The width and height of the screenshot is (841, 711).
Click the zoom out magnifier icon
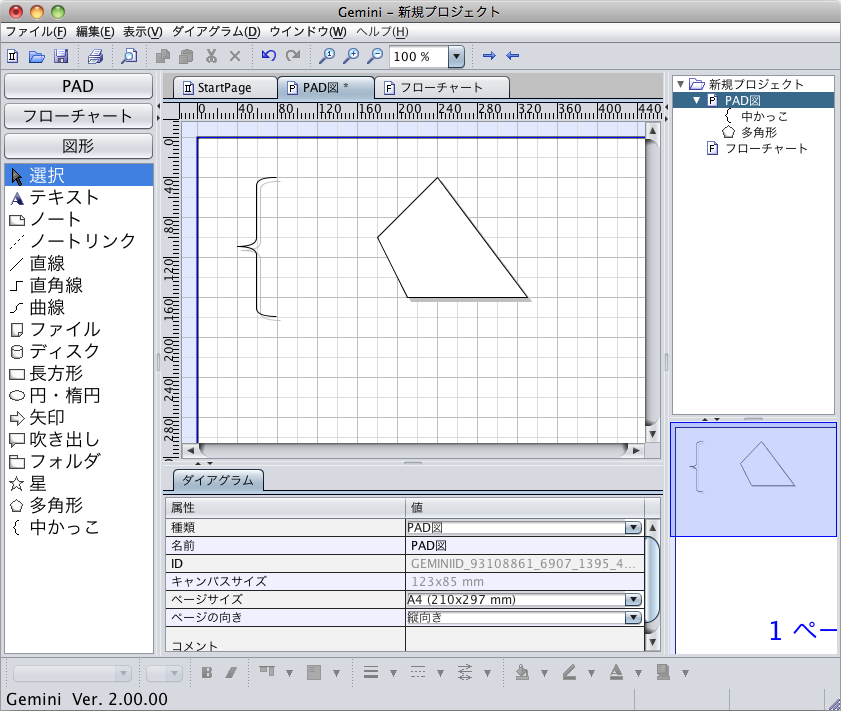click(x=375, y=56)
